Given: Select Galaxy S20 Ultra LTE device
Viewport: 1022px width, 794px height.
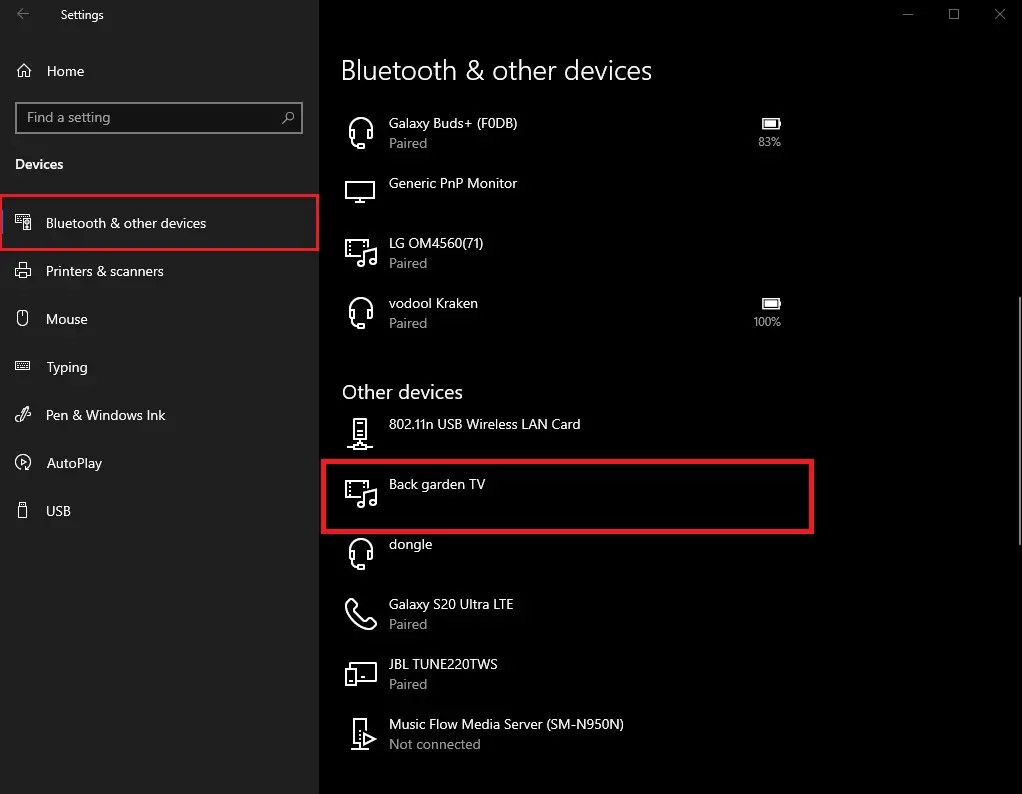Looking at the screenshot, I should 567,614.
